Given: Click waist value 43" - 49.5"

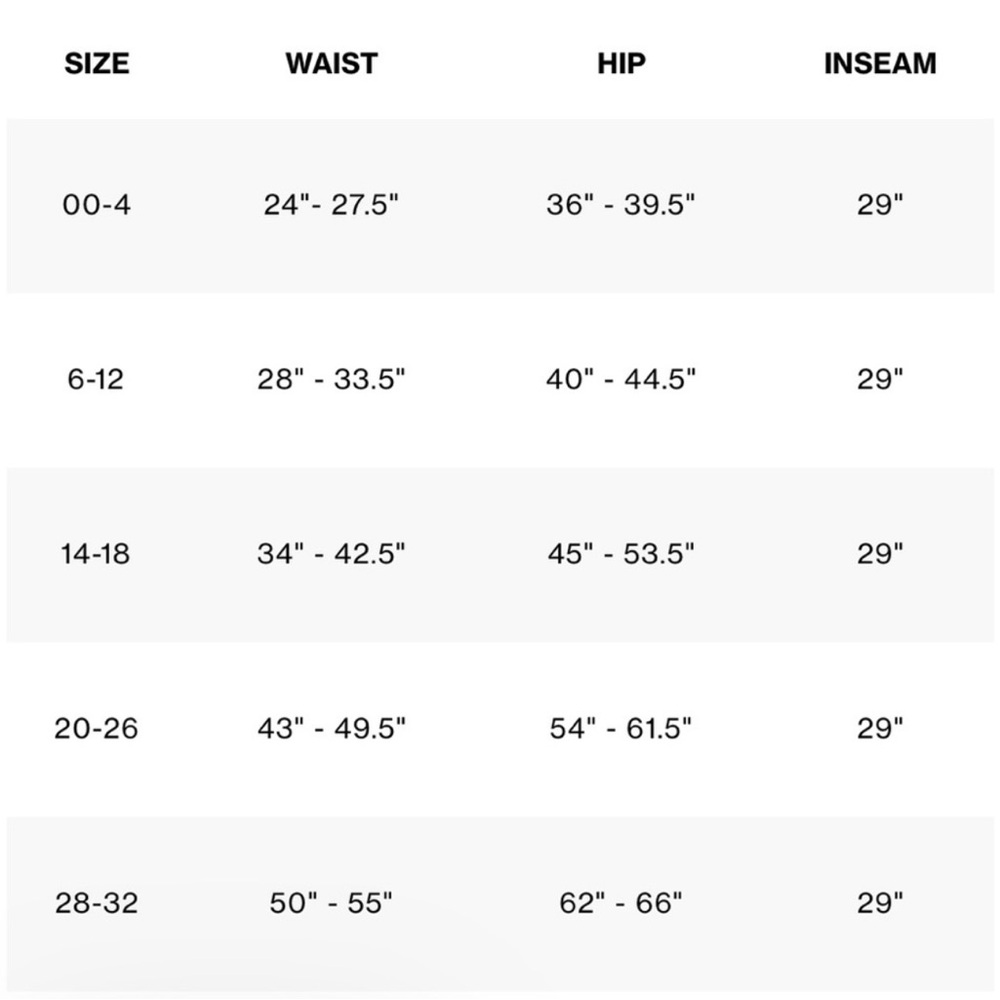Looking at the screenshot, I should (331, 729).
